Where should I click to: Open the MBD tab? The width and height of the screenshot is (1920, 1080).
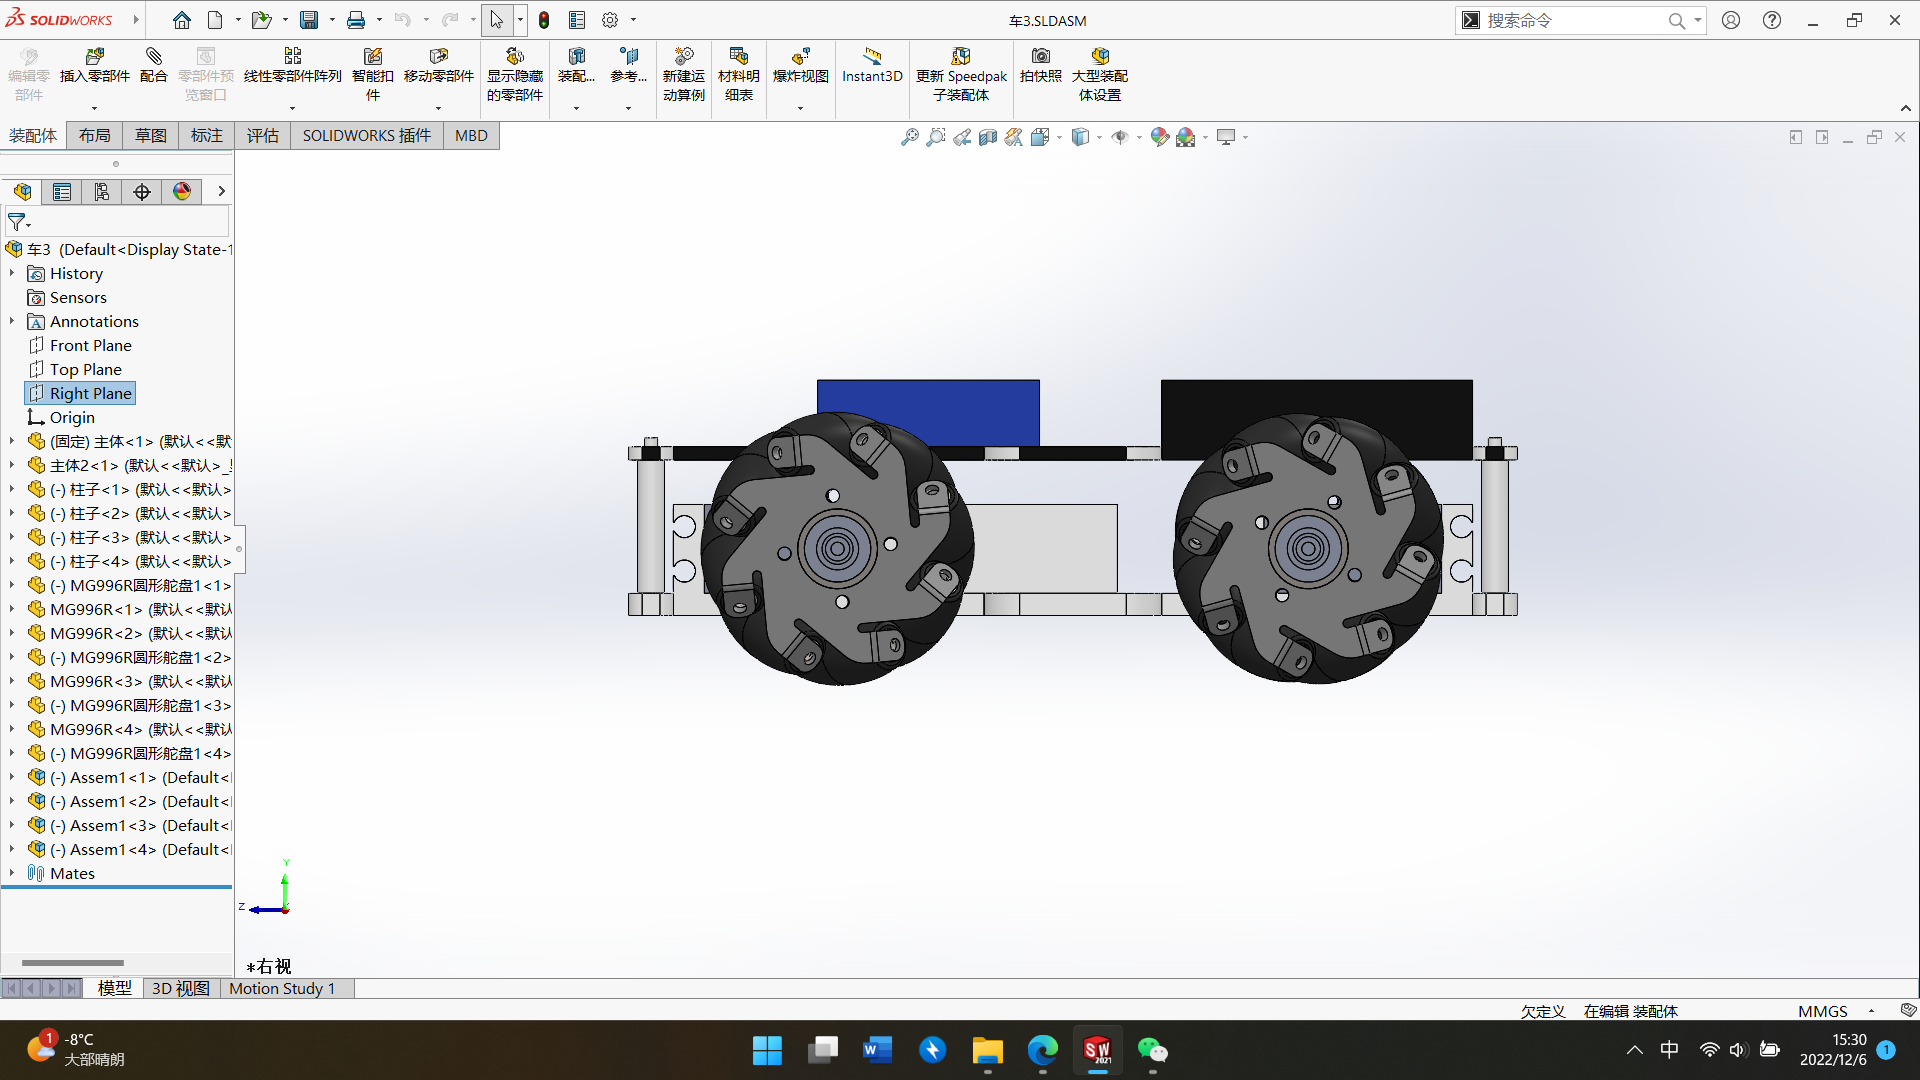pos(471,136)
